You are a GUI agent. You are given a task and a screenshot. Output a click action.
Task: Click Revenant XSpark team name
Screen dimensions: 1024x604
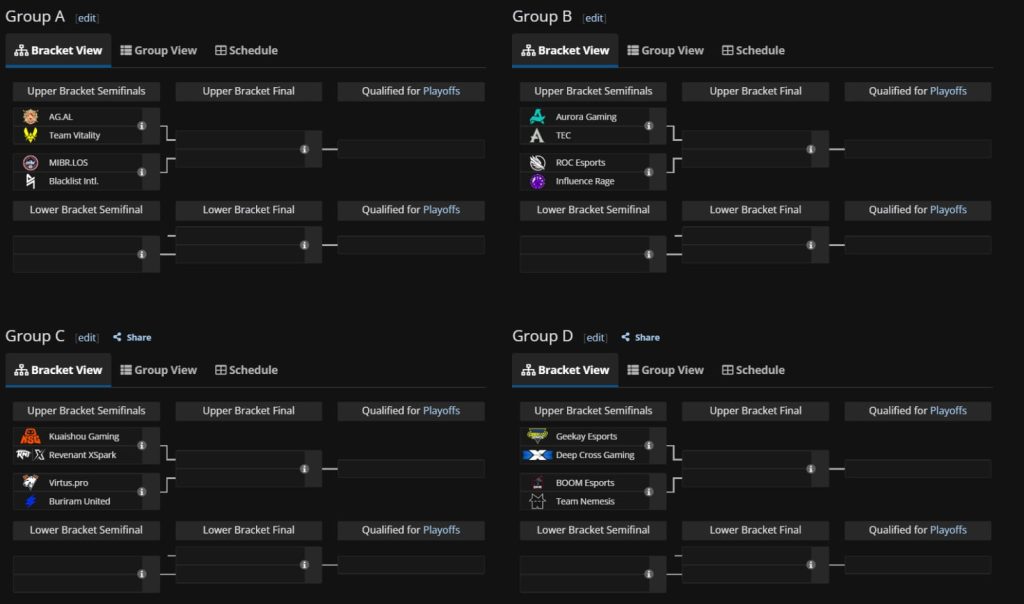(x=82, y=454)
